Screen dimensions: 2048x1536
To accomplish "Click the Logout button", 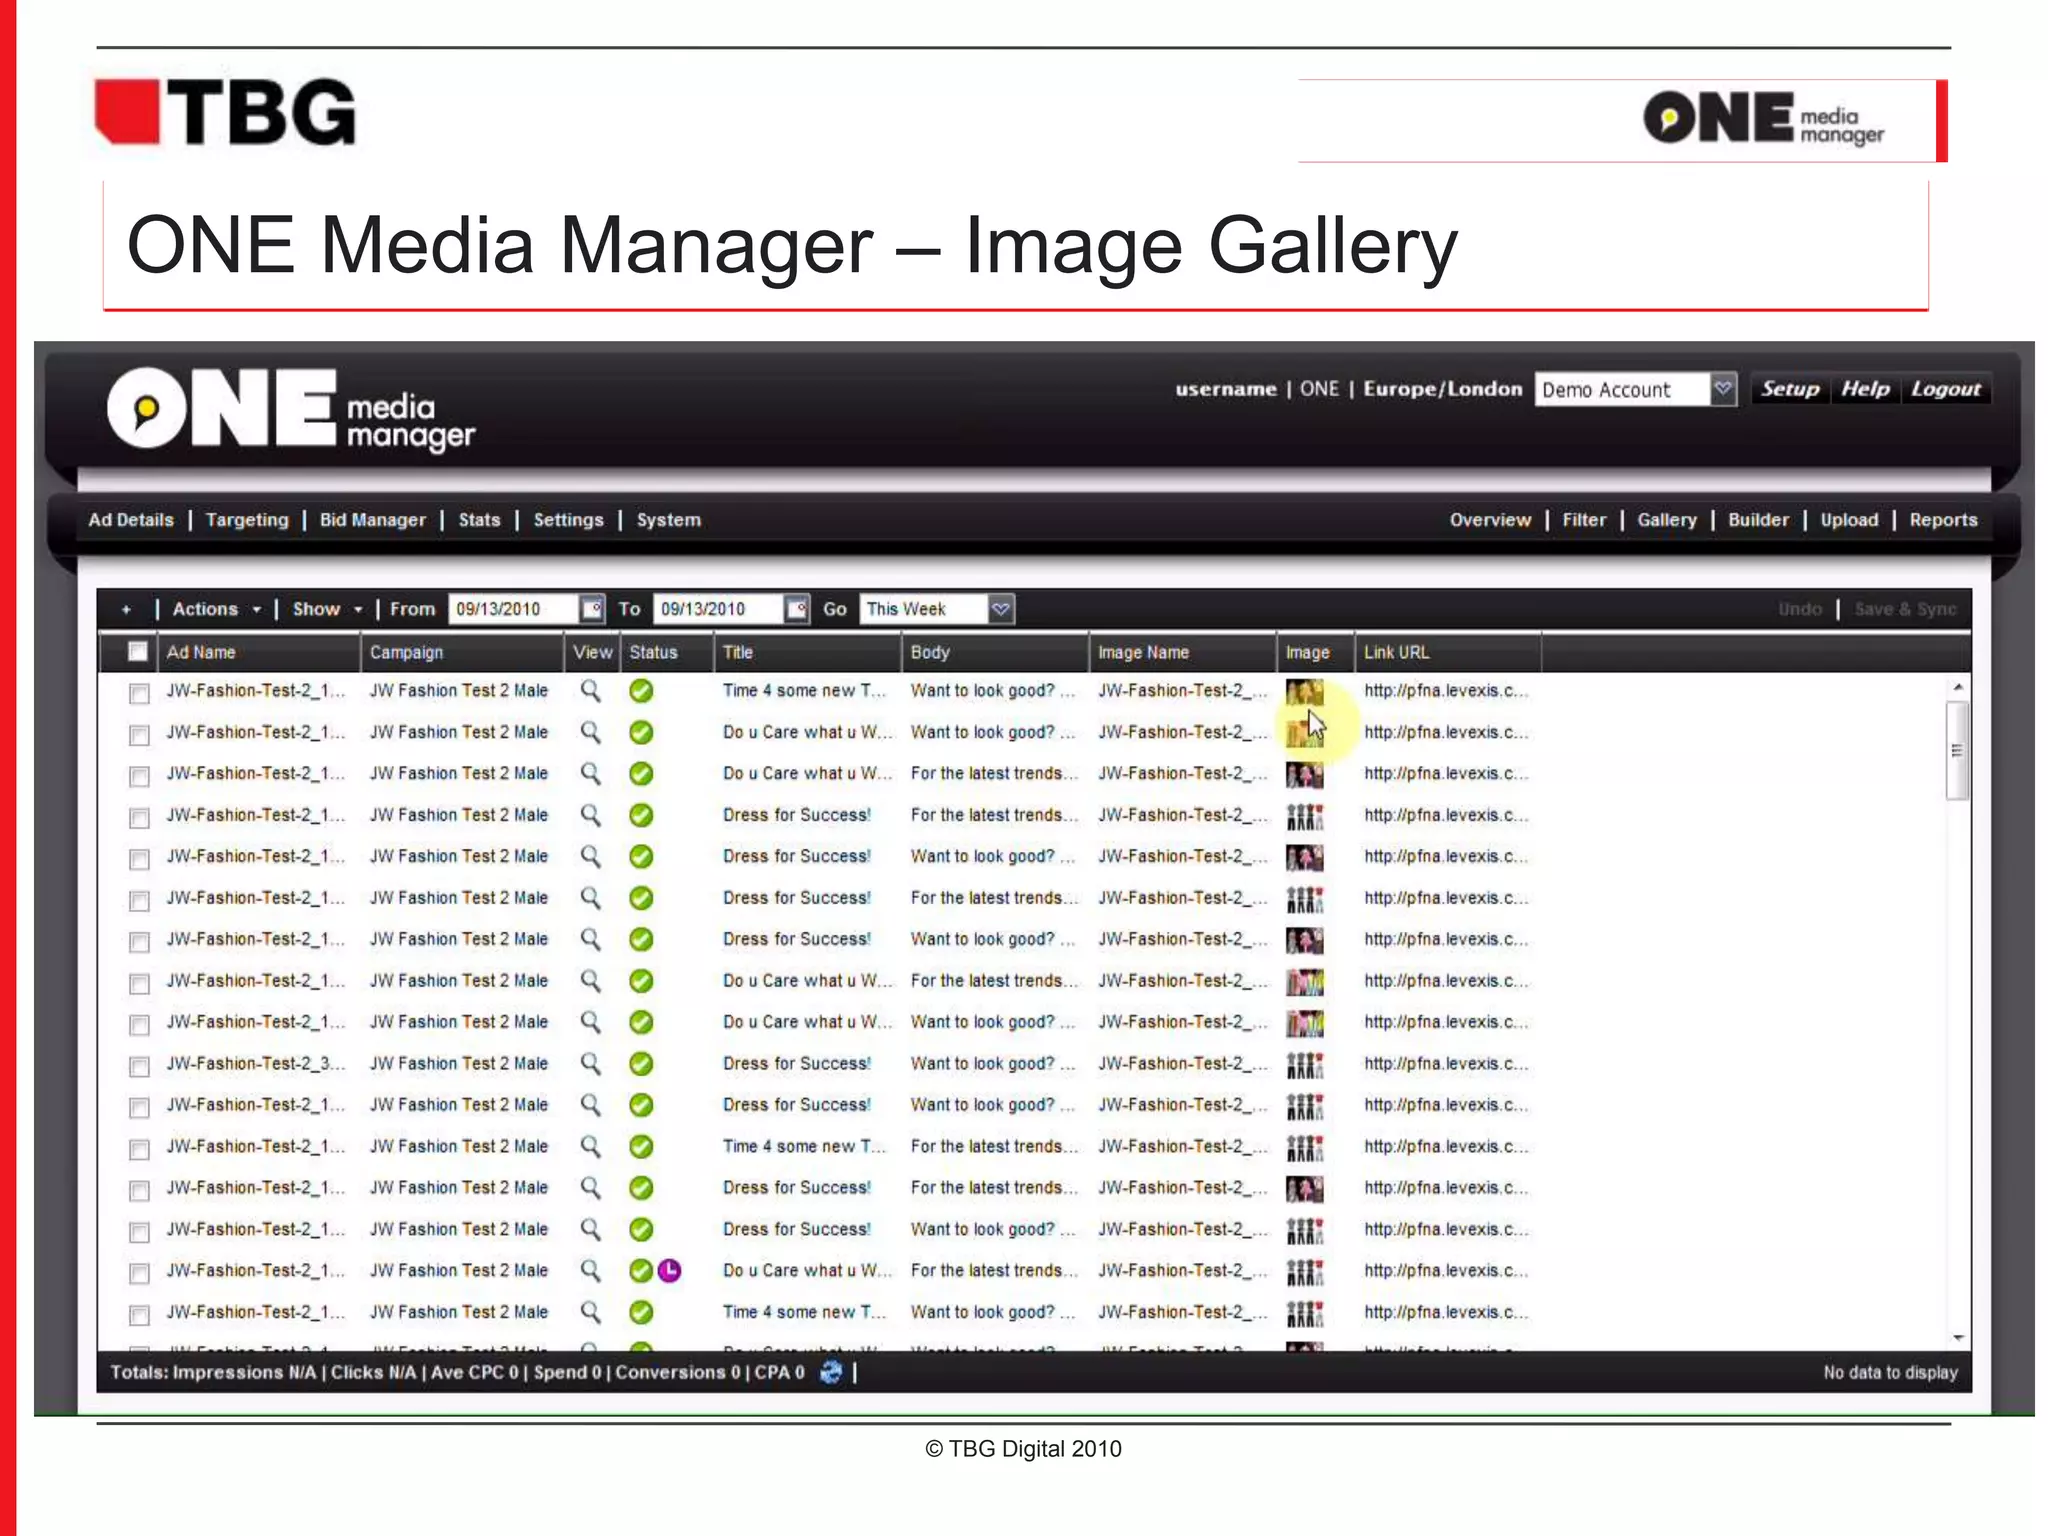I will point(1944,389).
